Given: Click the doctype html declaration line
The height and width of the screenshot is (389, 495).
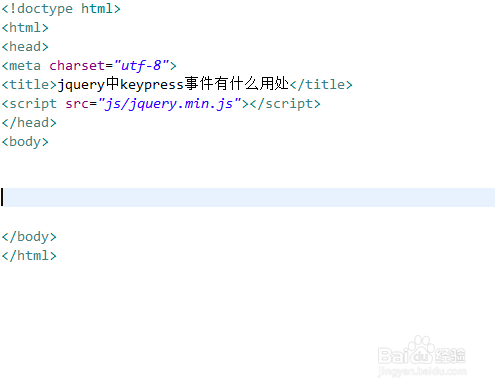Looking at the screenshot, I should click(61, 9).
